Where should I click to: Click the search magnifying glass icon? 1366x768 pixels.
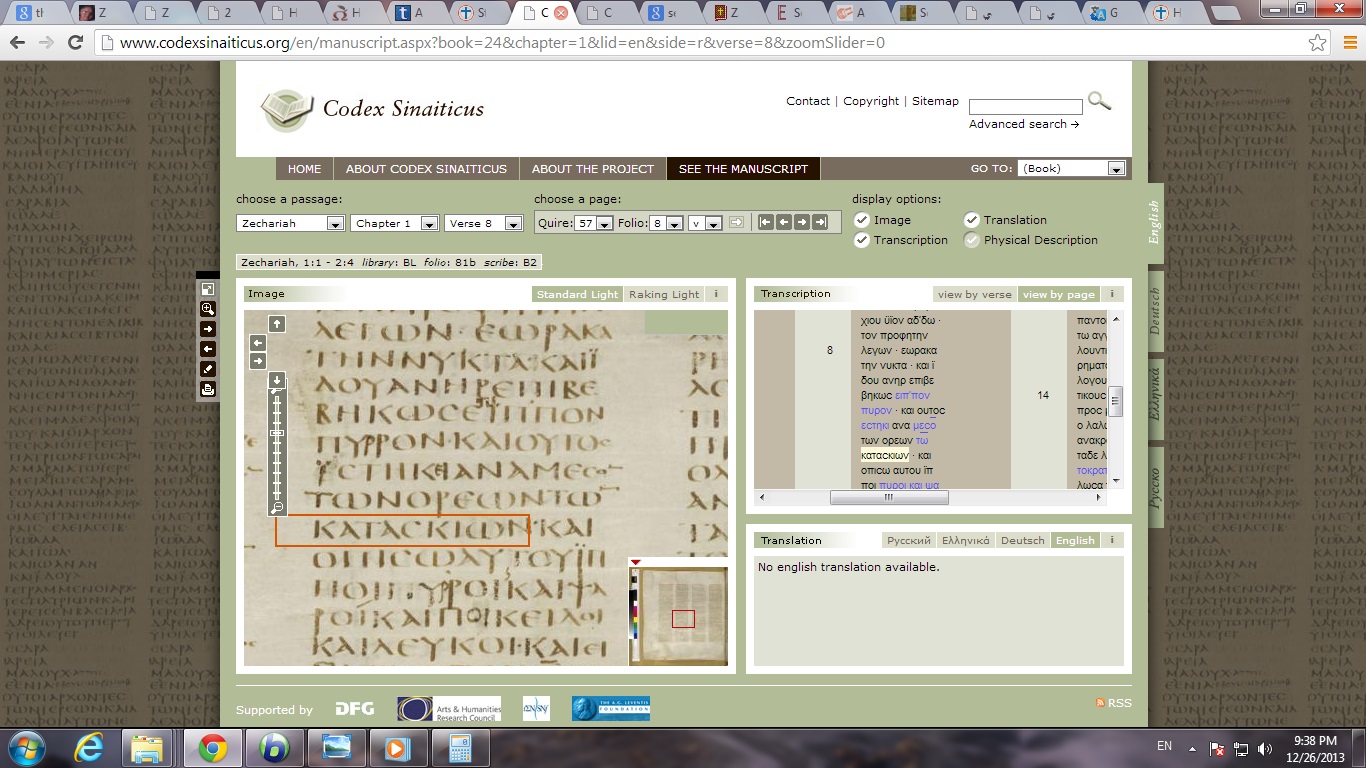click(x=1099, y=101)
